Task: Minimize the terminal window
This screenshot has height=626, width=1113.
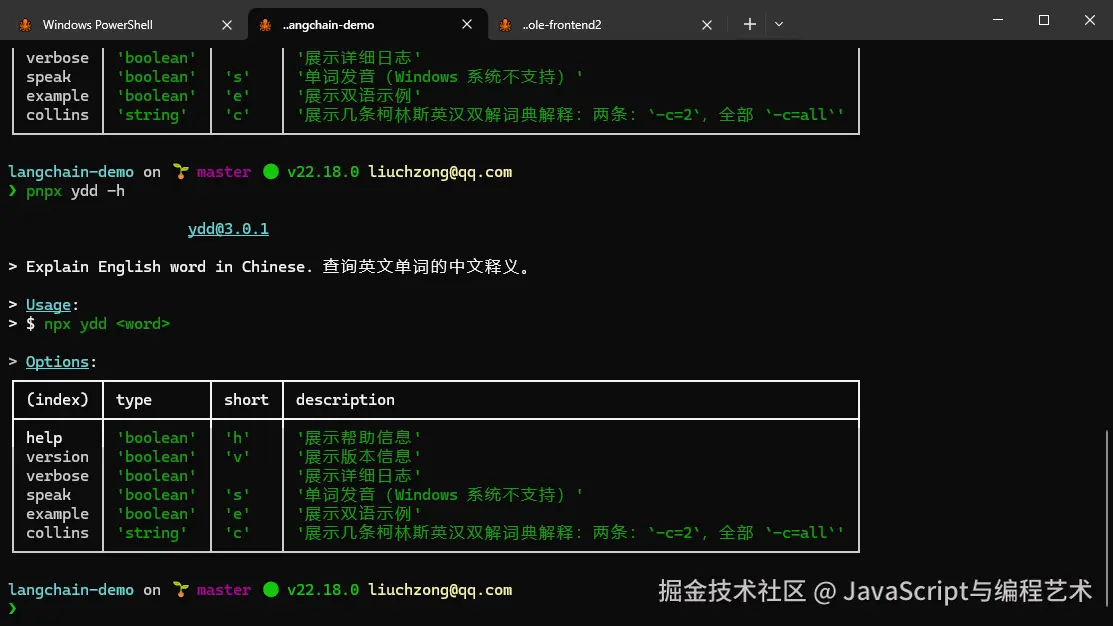Action: (x=998, y=20)
